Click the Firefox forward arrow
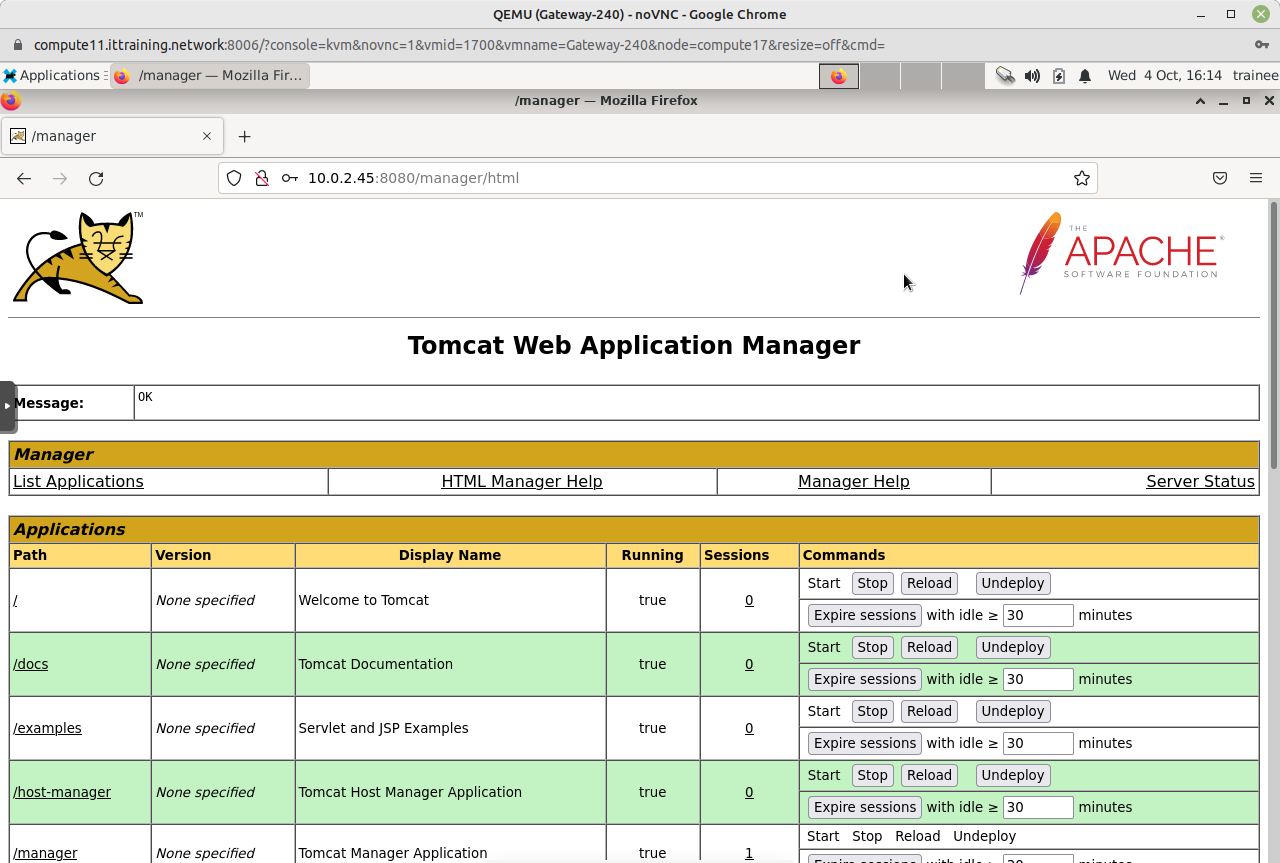Screen dimensions: 1280x863 [x=60, y=178]
